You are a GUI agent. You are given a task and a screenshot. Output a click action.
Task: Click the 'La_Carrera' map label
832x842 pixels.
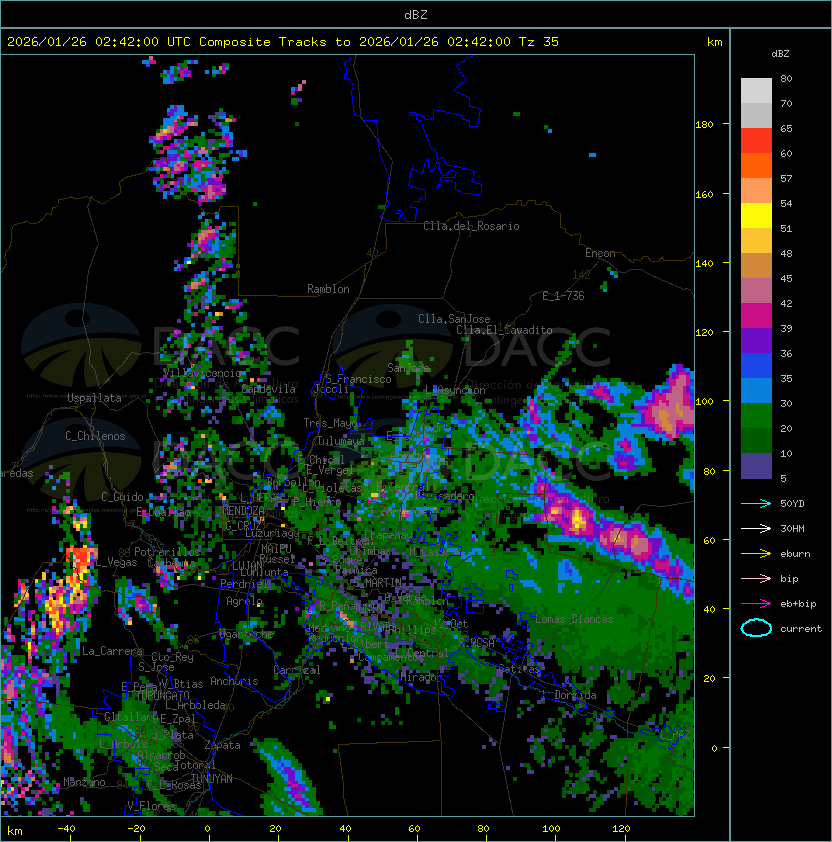[112, 651]
